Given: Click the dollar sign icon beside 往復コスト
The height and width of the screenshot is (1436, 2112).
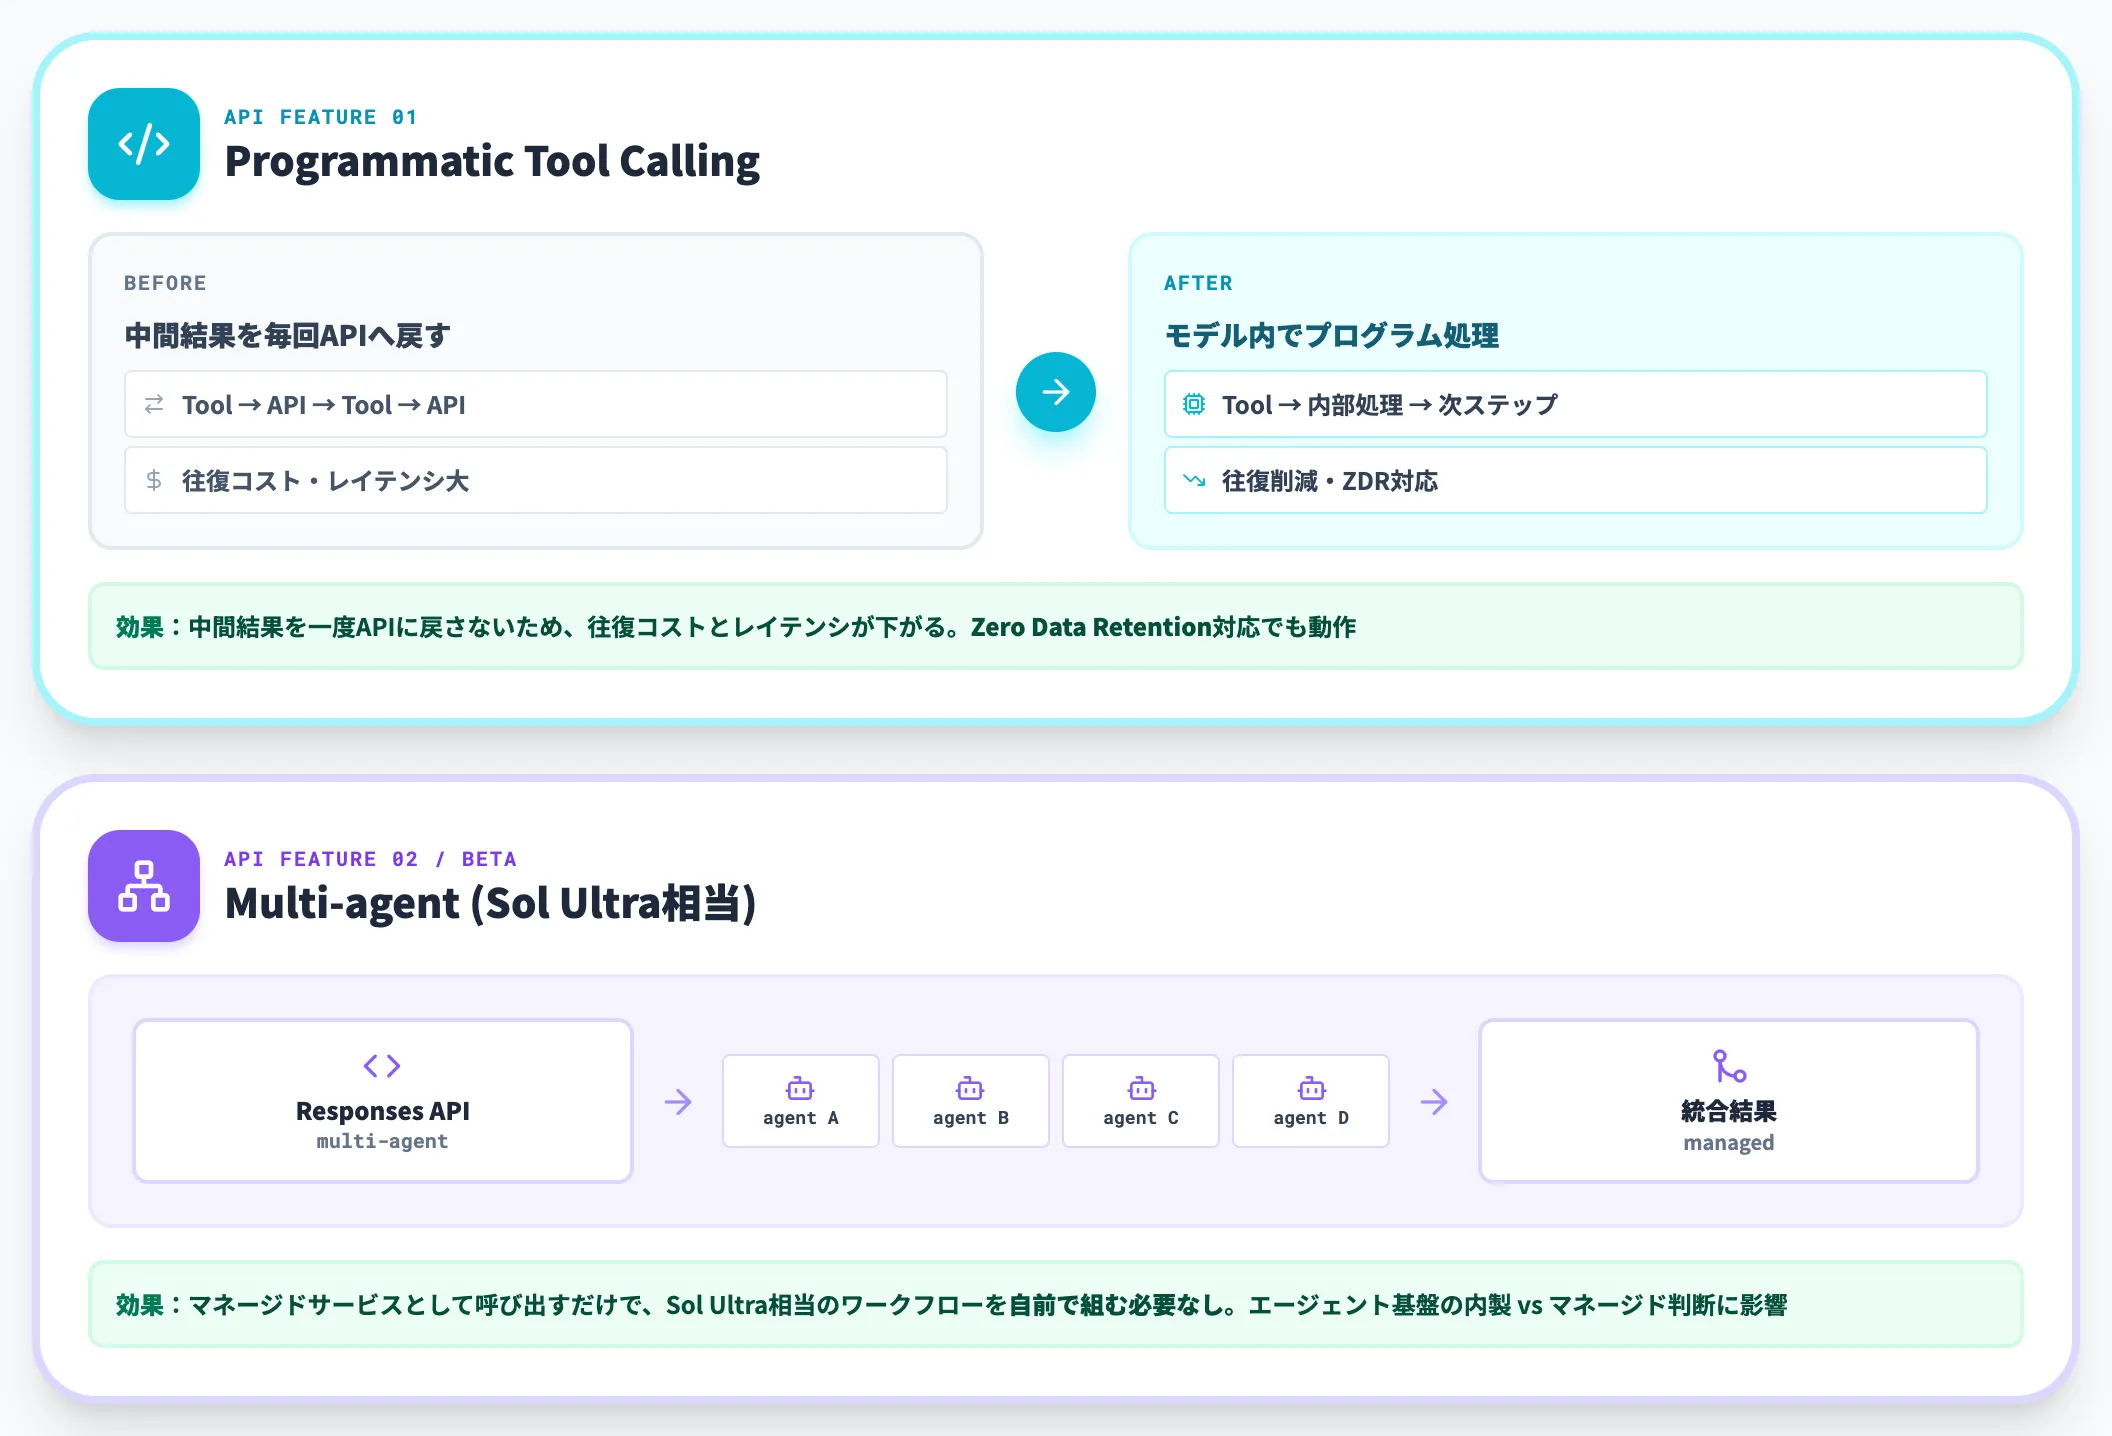Looking at the screenshot, I should coord(154,480).
